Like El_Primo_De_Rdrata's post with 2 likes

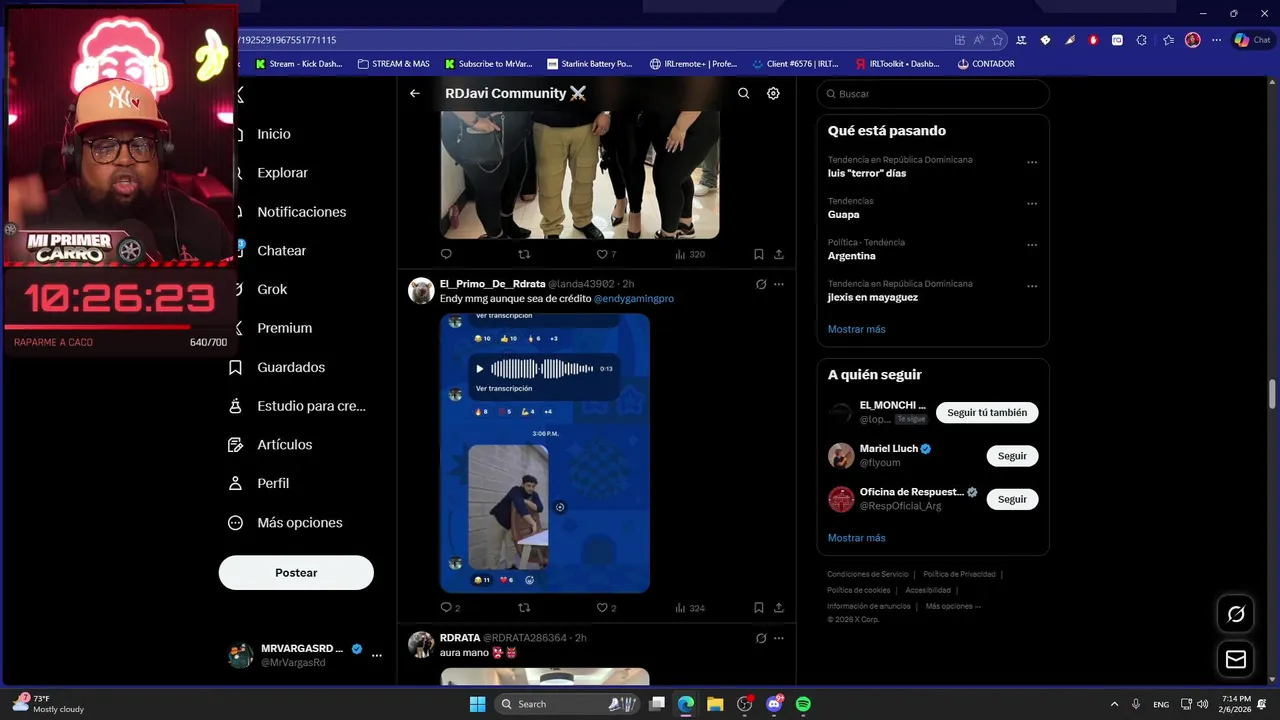click(x=602, y=607)
